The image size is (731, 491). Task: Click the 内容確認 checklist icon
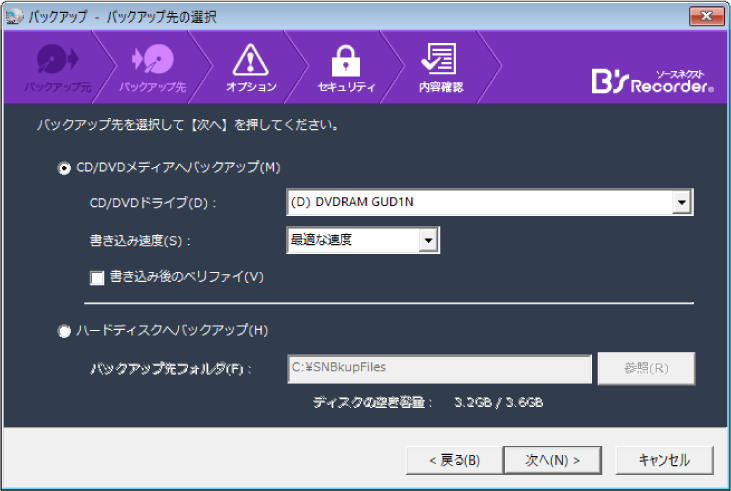pyautogui.click(x=440, y=60)
